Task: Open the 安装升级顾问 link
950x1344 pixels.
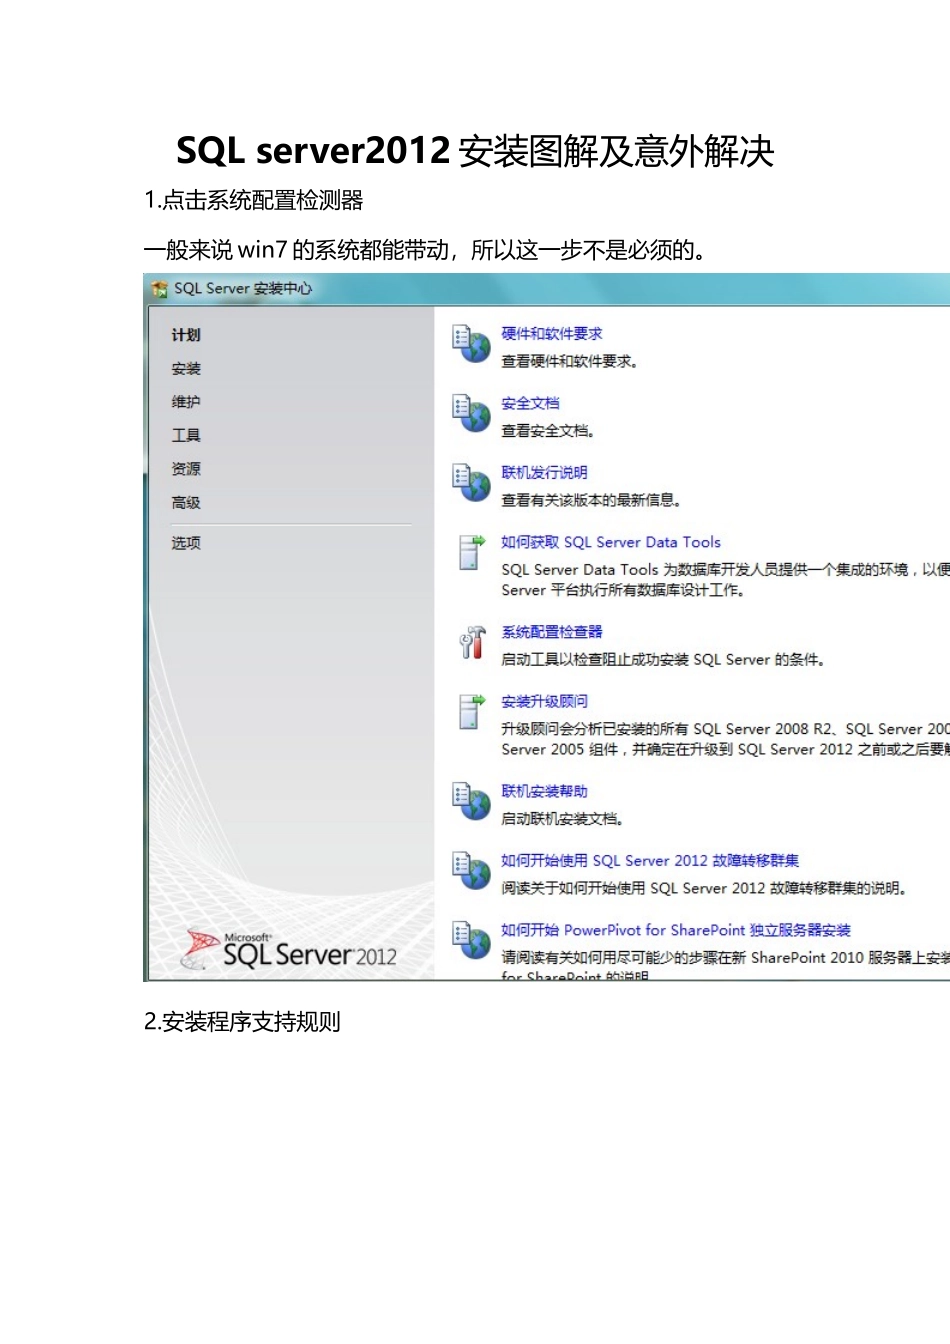Action: (544, 701)
